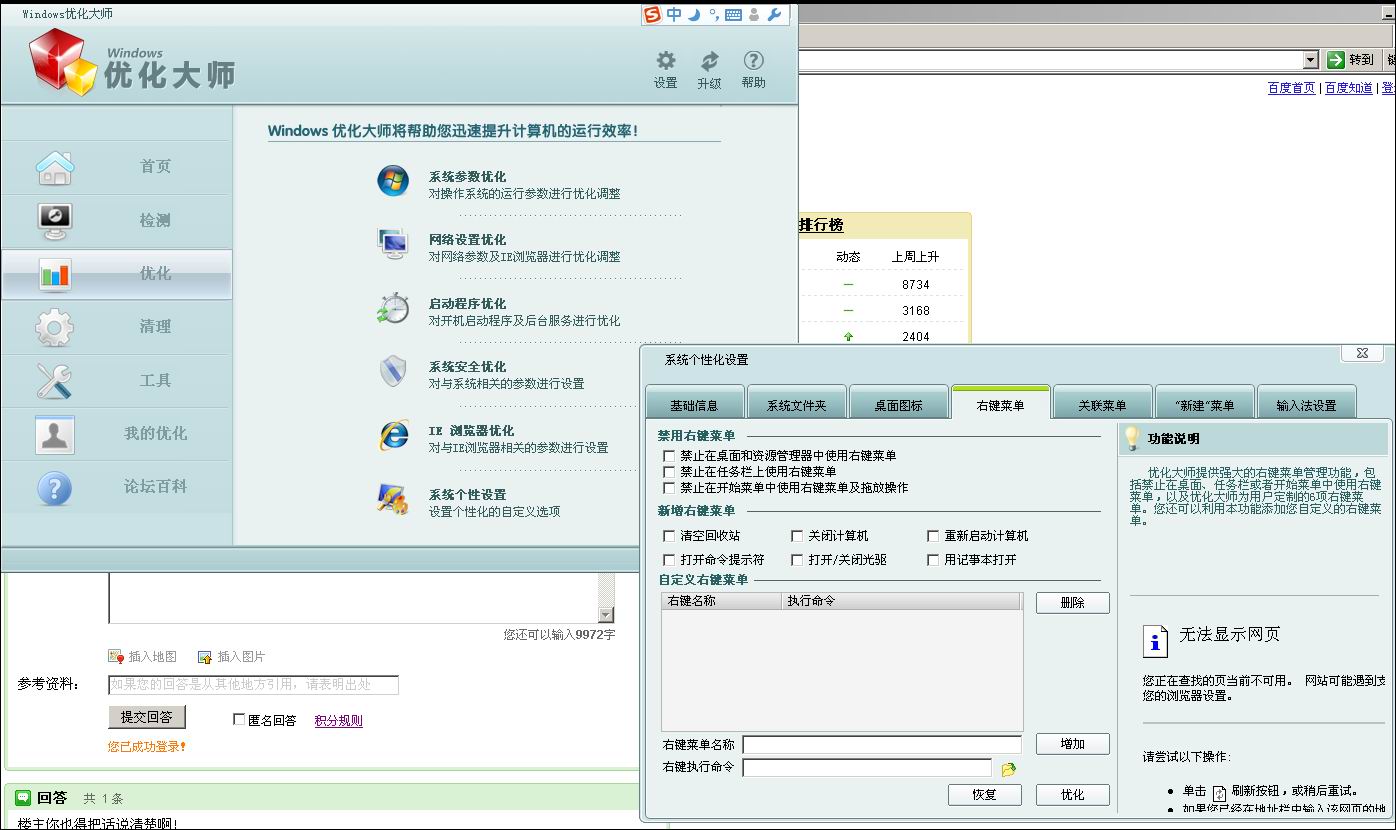Open the 帮助 question mark icon
The height and width of the screenshot is (830, 1396).
(754, 61)
